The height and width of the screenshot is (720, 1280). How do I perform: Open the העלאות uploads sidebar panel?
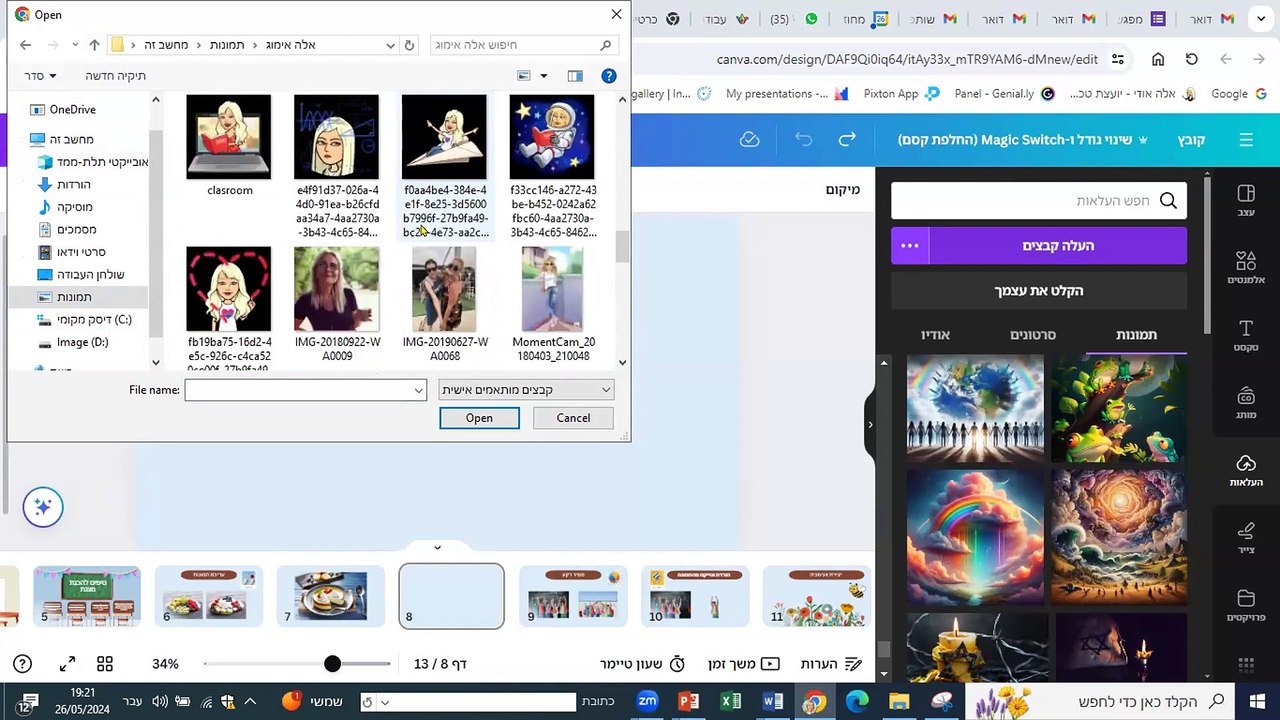1246,470
